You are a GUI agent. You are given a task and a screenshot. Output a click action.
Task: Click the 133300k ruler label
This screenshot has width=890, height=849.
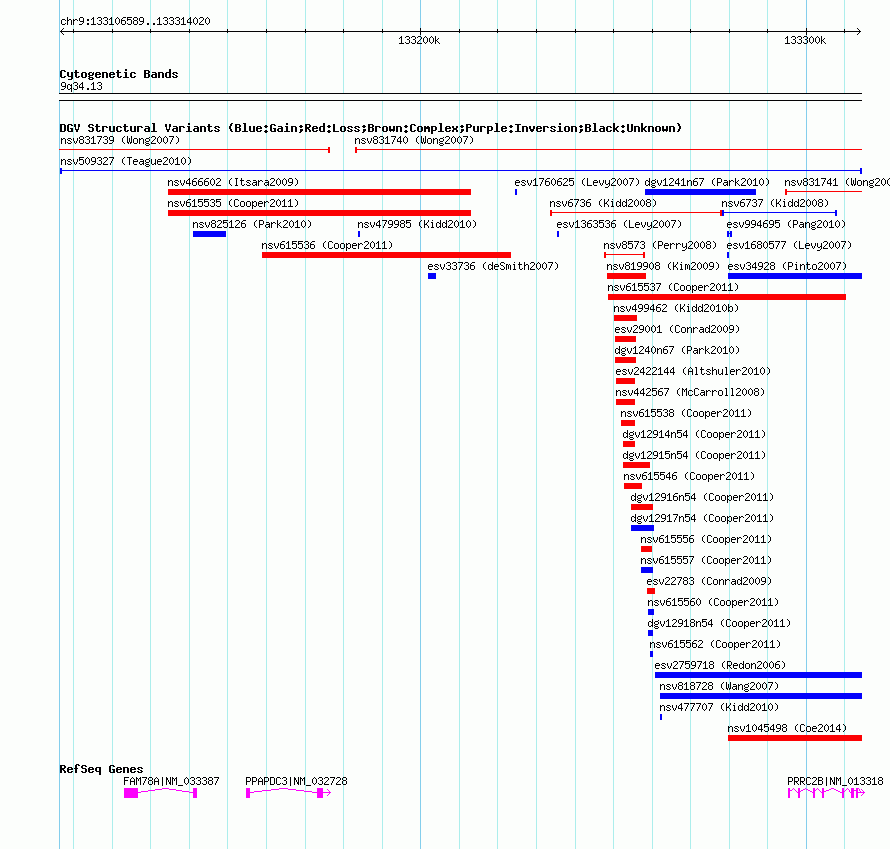805,40
